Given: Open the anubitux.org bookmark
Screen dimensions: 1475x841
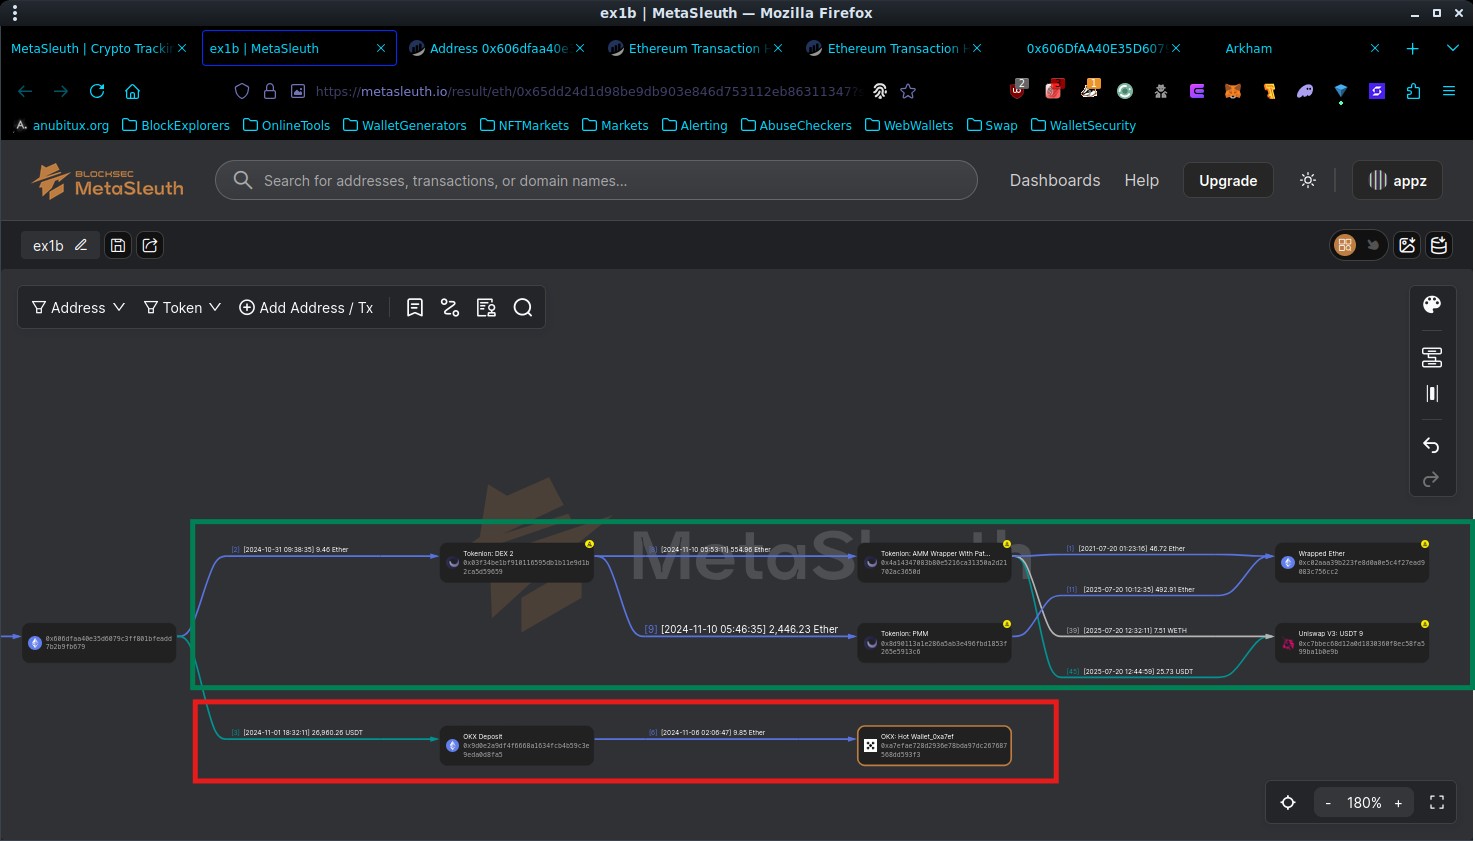Looking at the screenshot, I should 62,125.
